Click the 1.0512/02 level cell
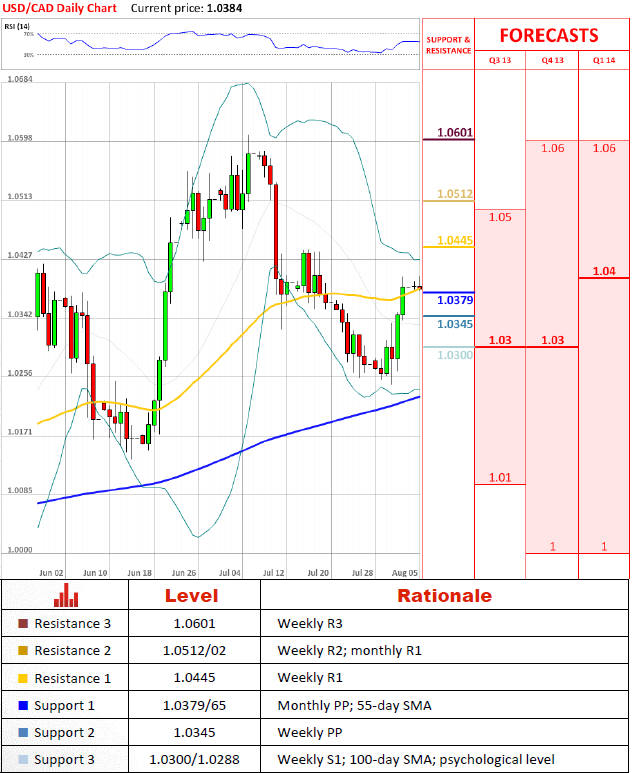This screenshot has height=773, width=633. [x=194, y=651]
